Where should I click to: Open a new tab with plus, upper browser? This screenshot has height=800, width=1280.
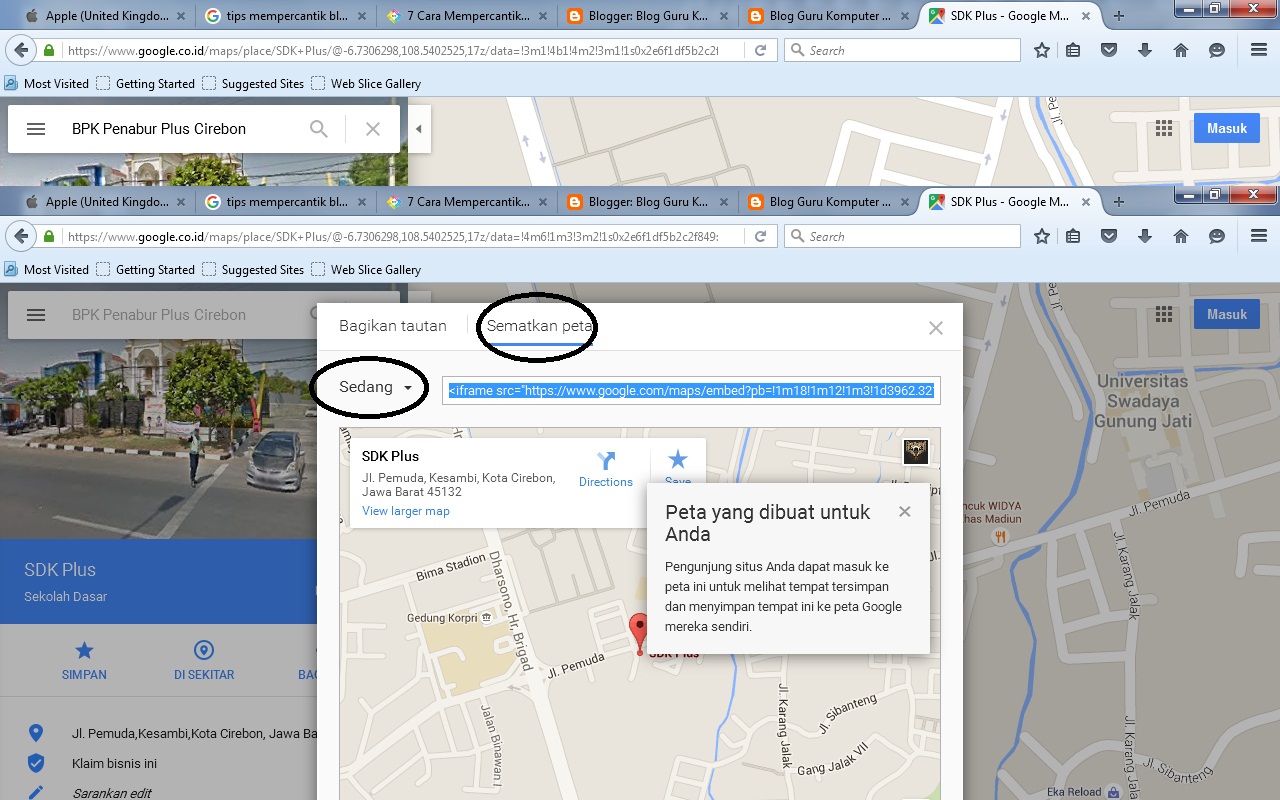click(1119, 16)
